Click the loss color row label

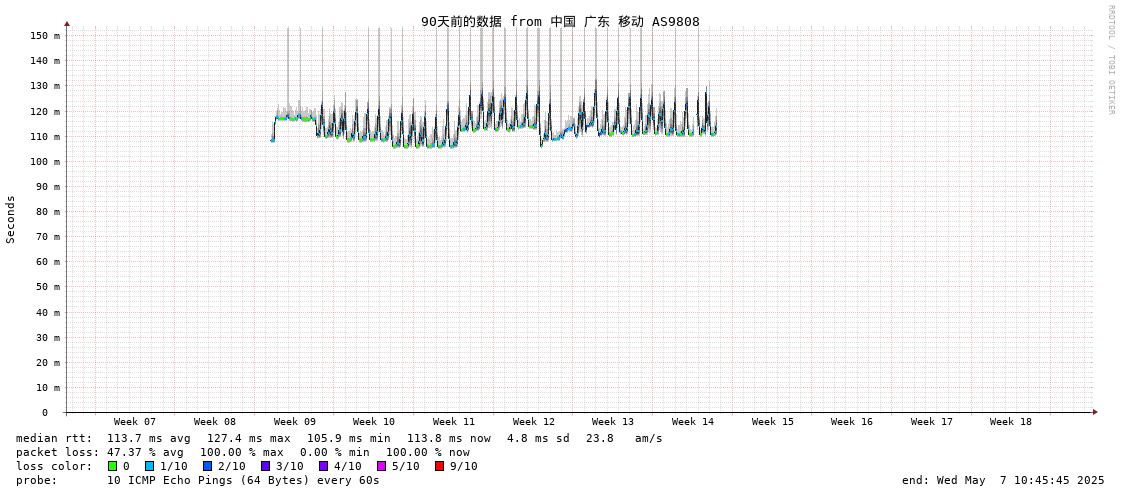click(54, 466)
